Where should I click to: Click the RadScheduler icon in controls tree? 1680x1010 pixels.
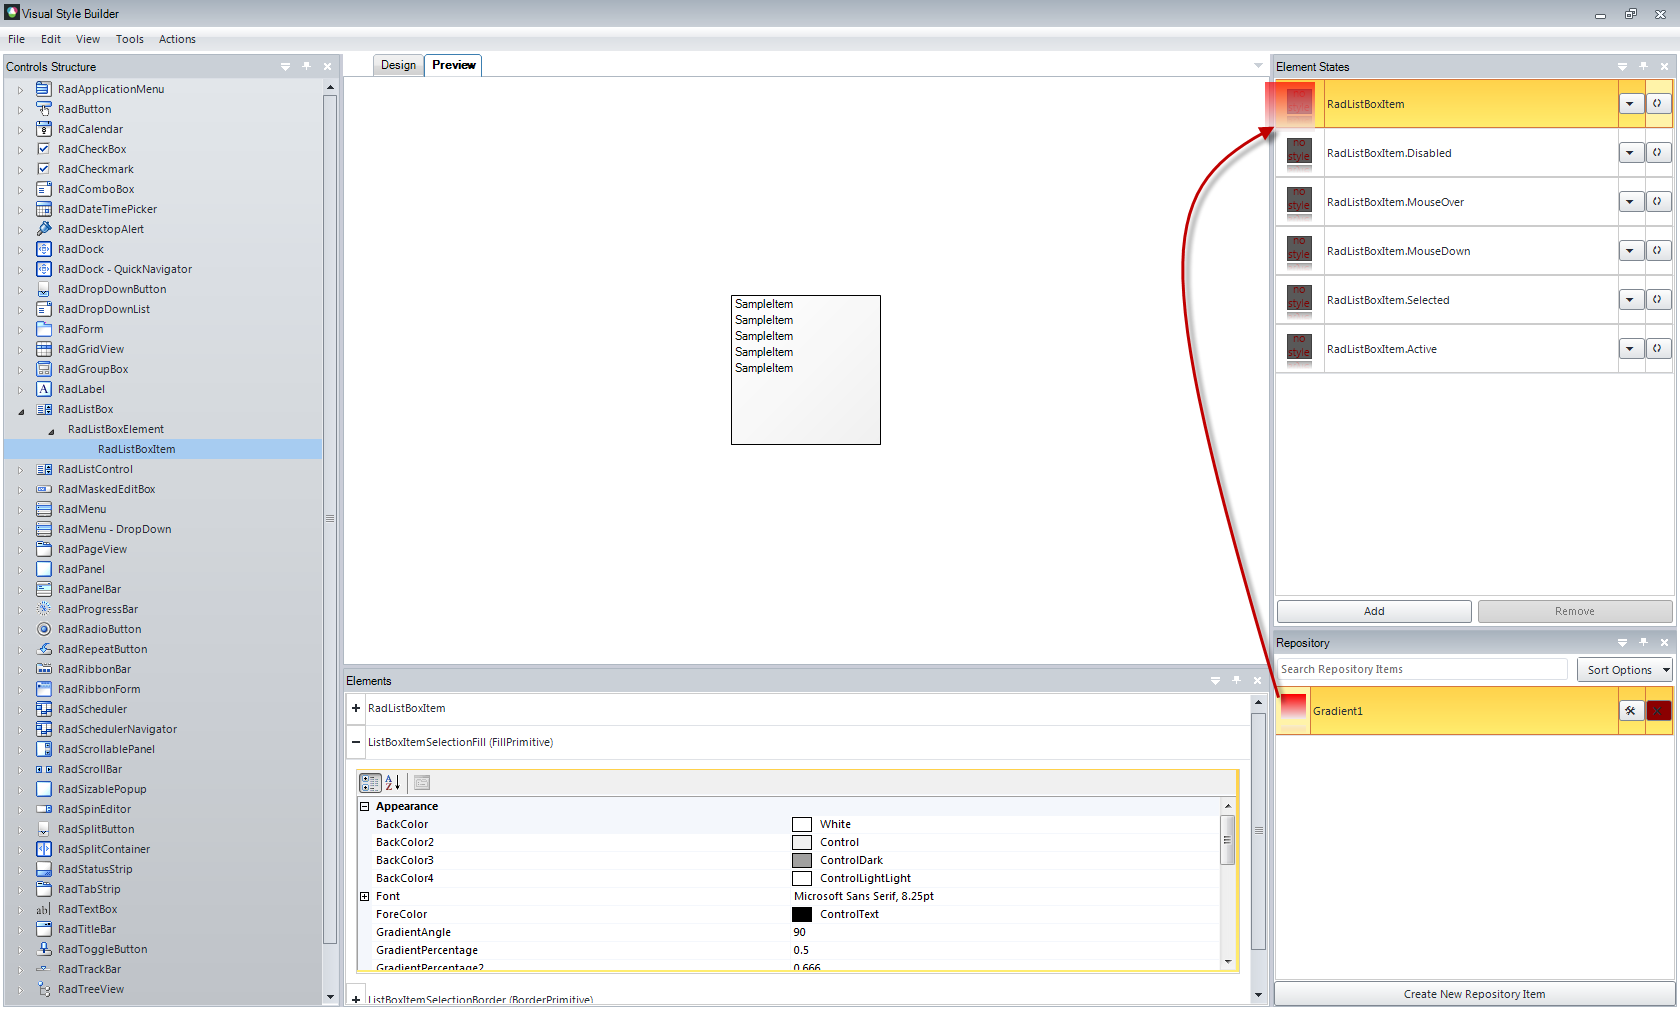[x=44, y=709]
